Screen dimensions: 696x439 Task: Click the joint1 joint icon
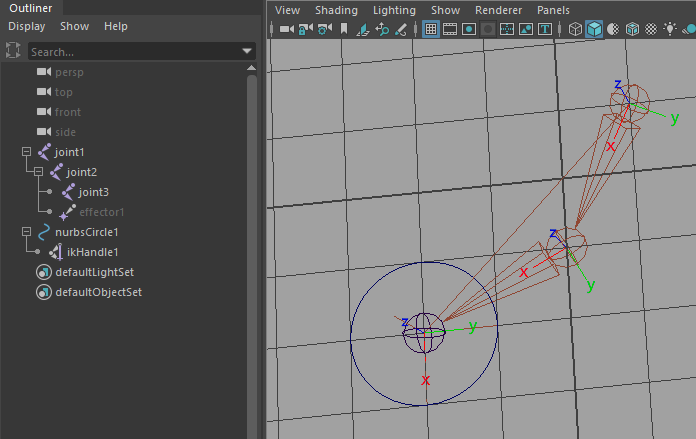[x=44, y=152]
